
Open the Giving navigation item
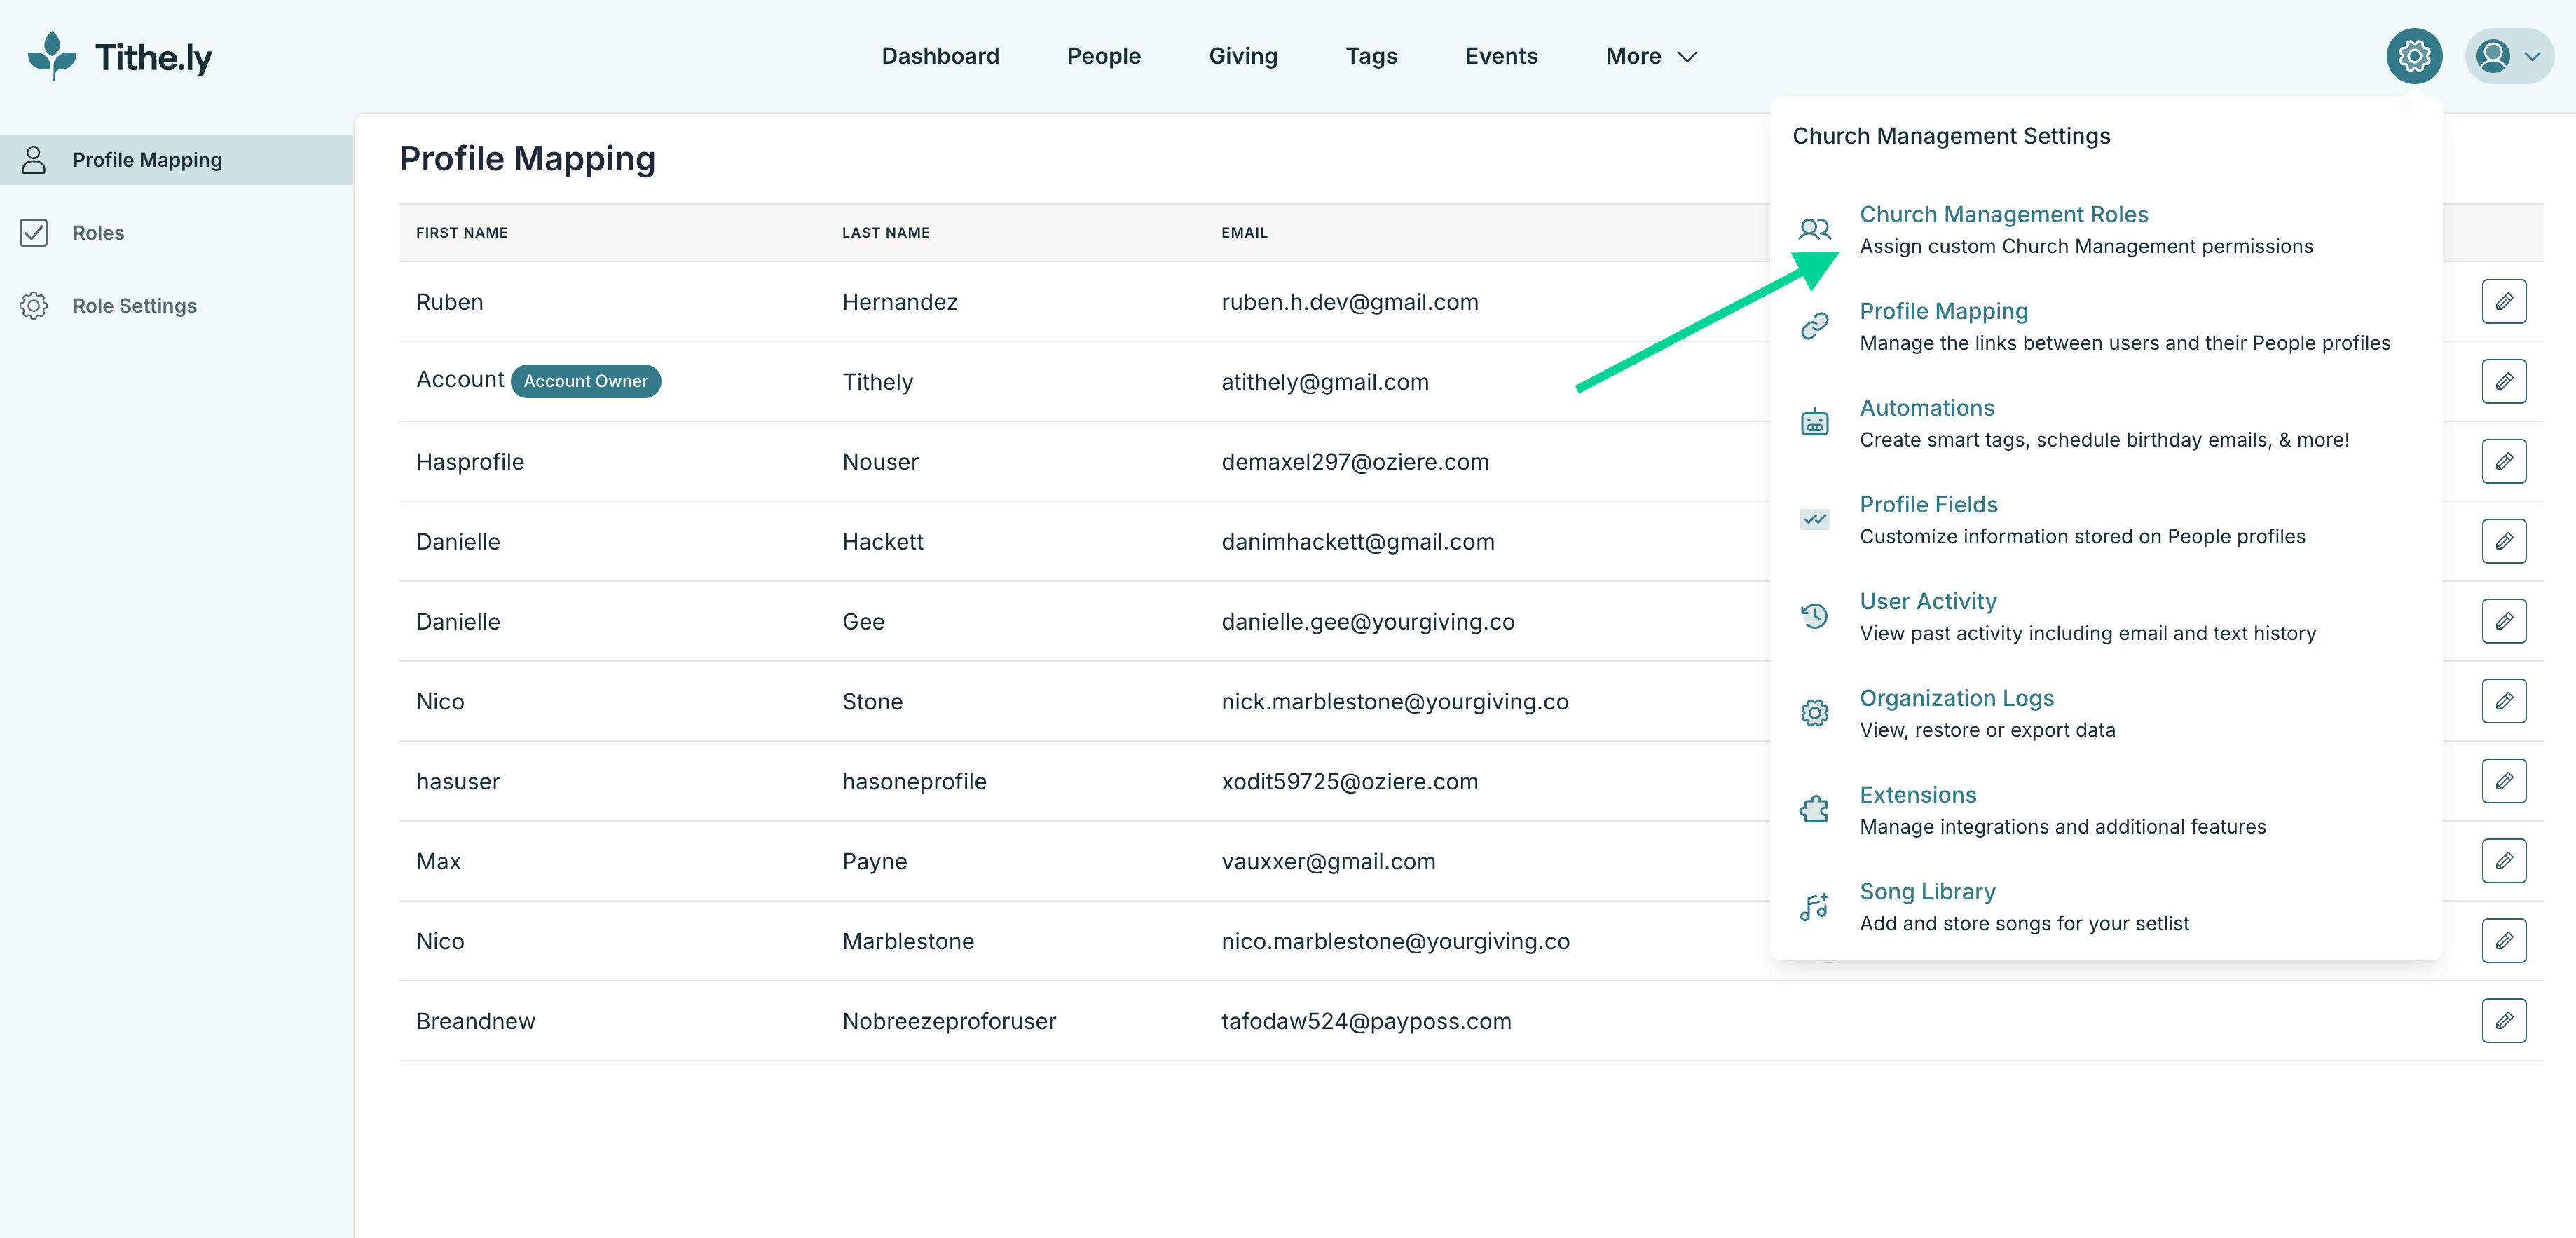pyautogui.click(x=1243, y=56)
